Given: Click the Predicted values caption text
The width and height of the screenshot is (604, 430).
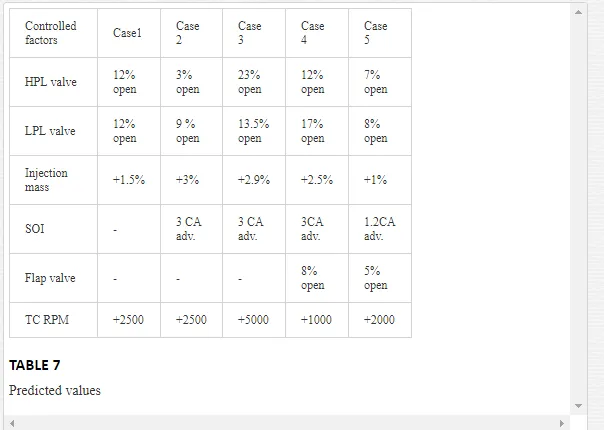Looking at the screenshot, I should (x=55, y=390).
